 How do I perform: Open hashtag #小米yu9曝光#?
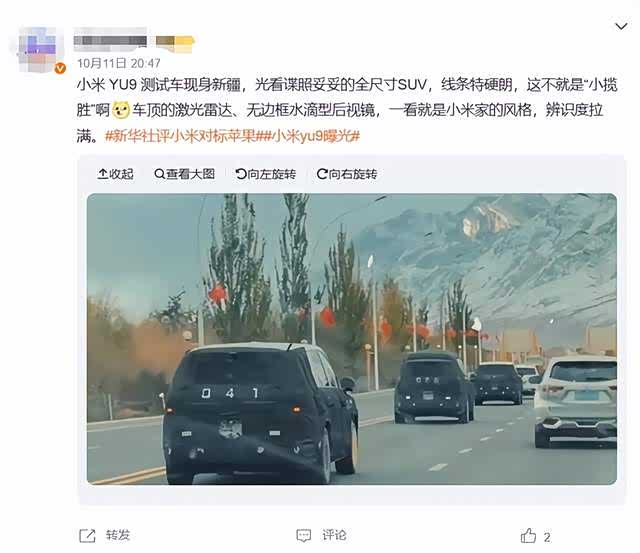click(x=313, y=136)
